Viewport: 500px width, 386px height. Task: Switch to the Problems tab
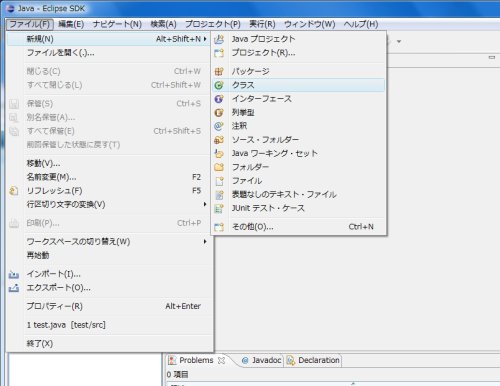tap(196, 360)
